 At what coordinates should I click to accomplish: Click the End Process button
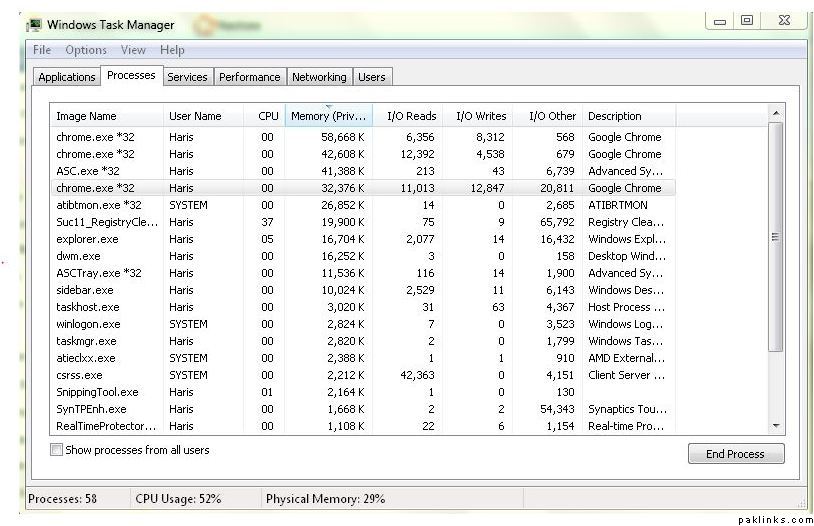(735, 454)
